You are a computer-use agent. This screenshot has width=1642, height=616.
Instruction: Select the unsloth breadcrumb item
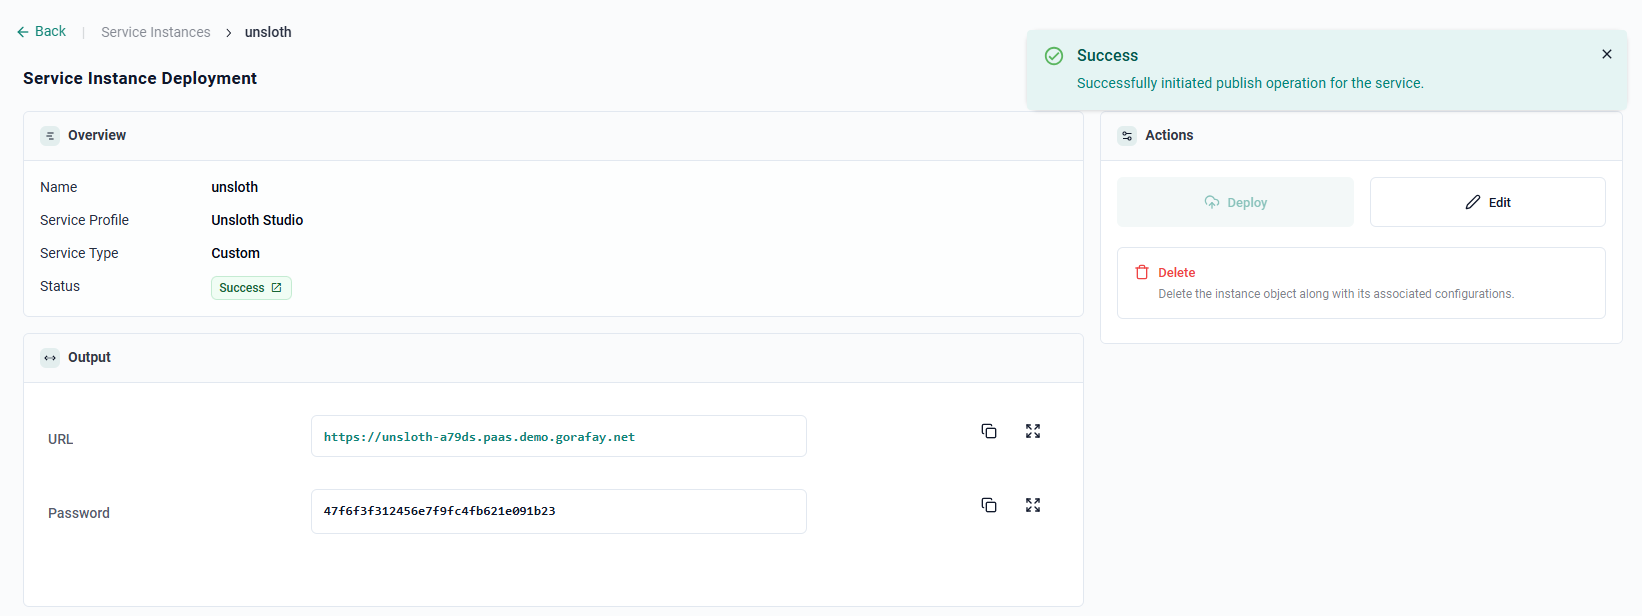click(268, 32)
